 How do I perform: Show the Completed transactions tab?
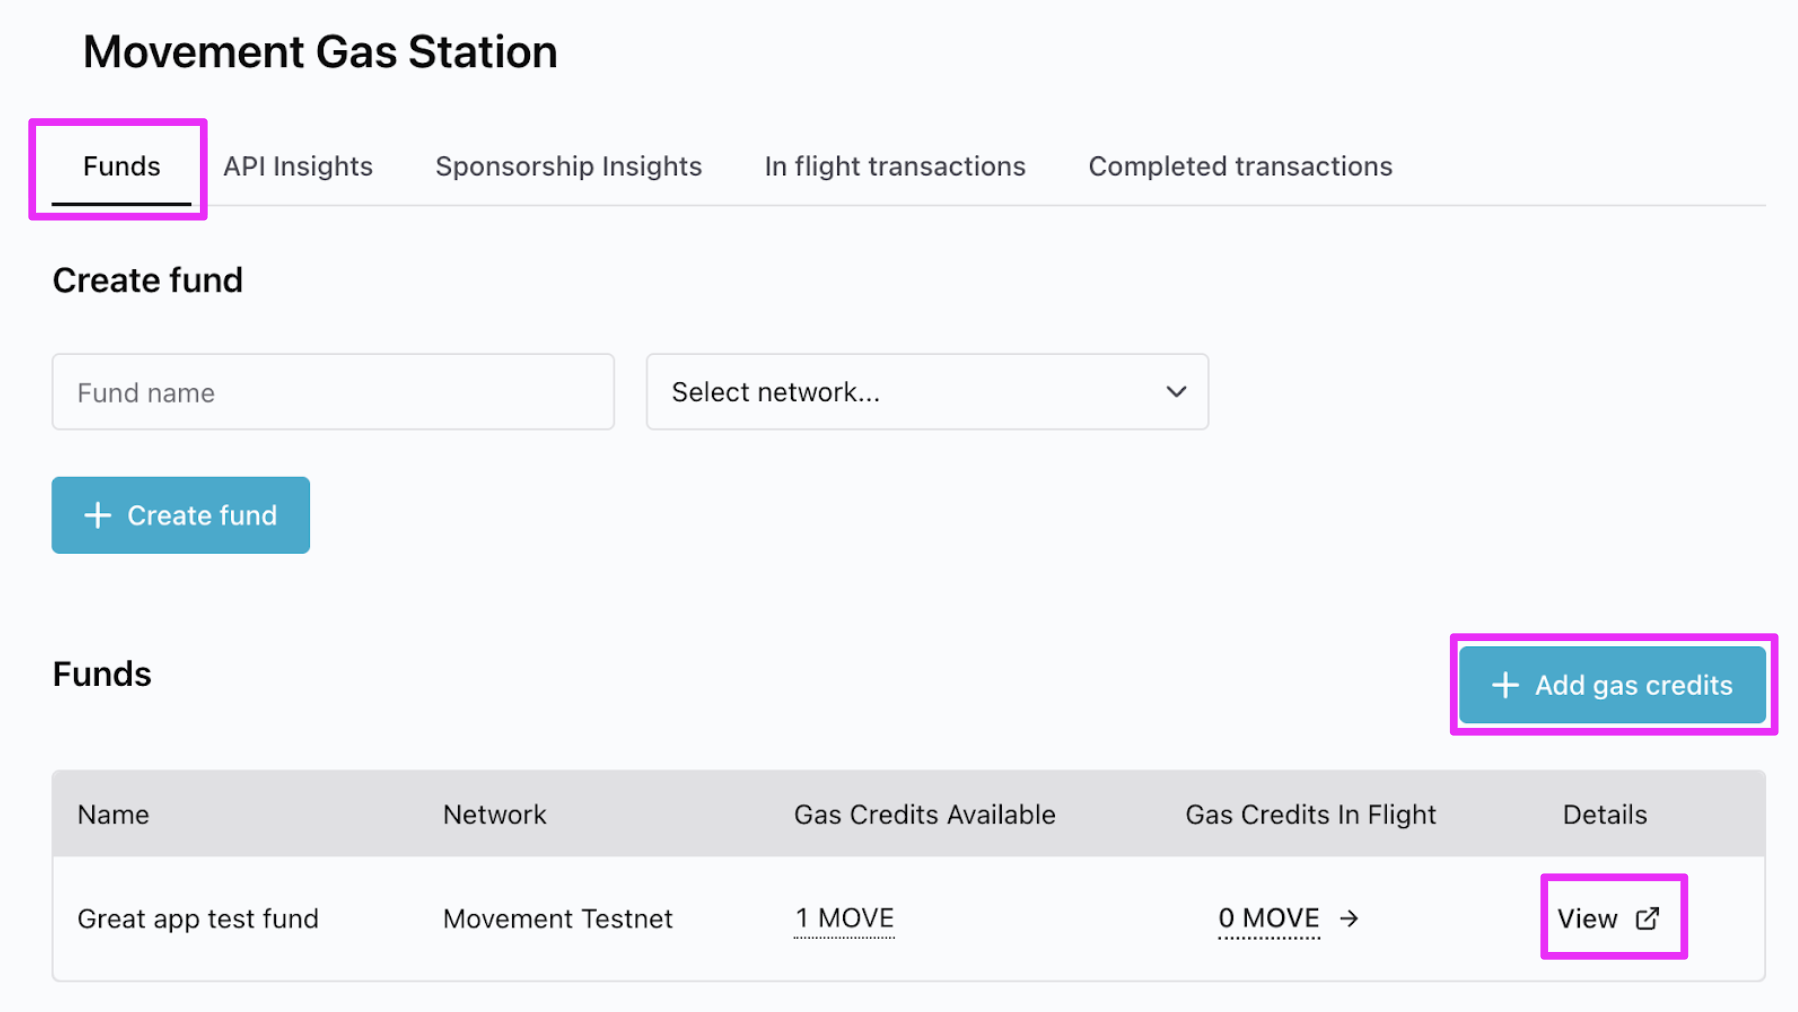point(1240,166)
